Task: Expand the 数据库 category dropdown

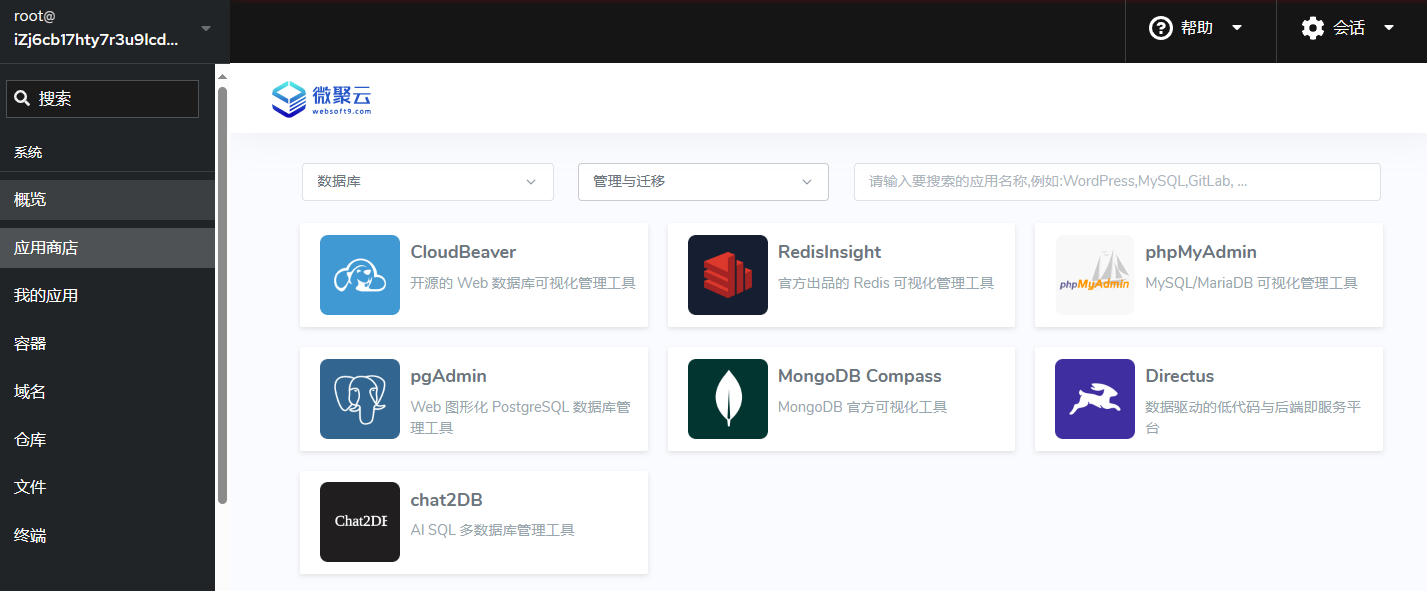Action: point(427,182)
